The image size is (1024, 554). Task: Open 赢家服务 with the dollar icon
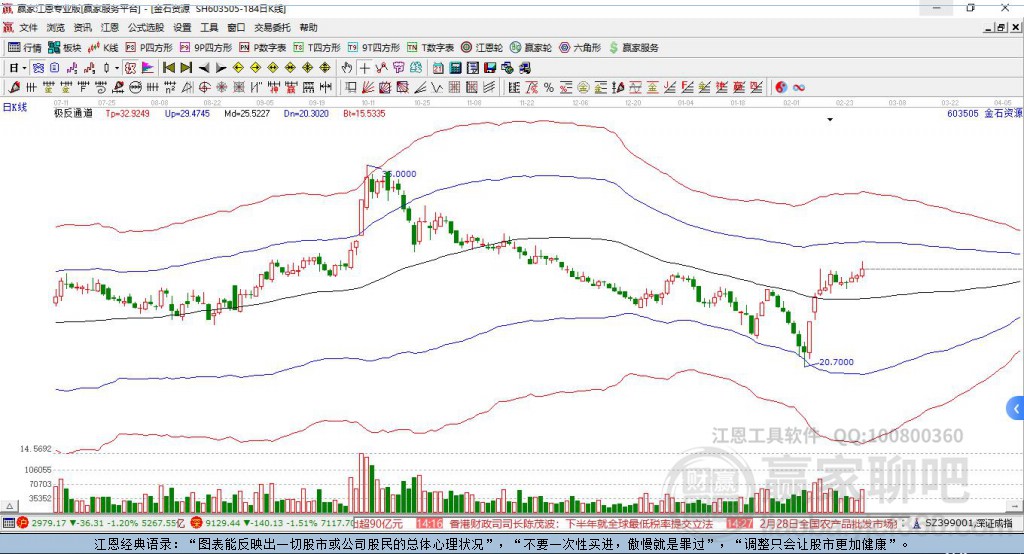tap(633, 48)
